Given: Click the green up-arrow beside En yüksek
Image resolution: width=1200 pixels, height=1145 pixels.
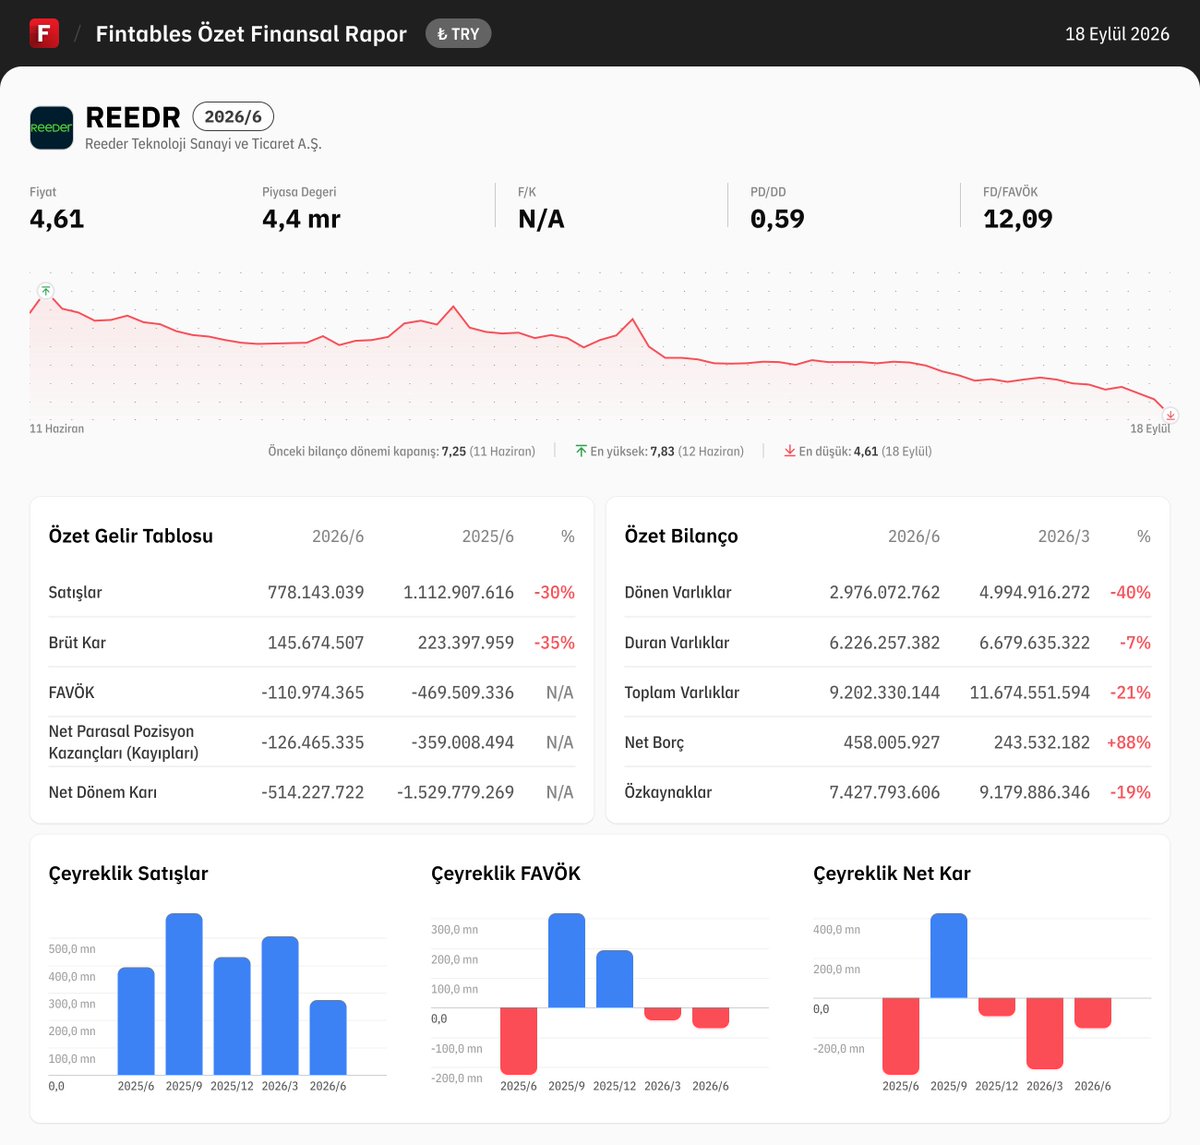Looking at the screenshot, I should [581, 451].
